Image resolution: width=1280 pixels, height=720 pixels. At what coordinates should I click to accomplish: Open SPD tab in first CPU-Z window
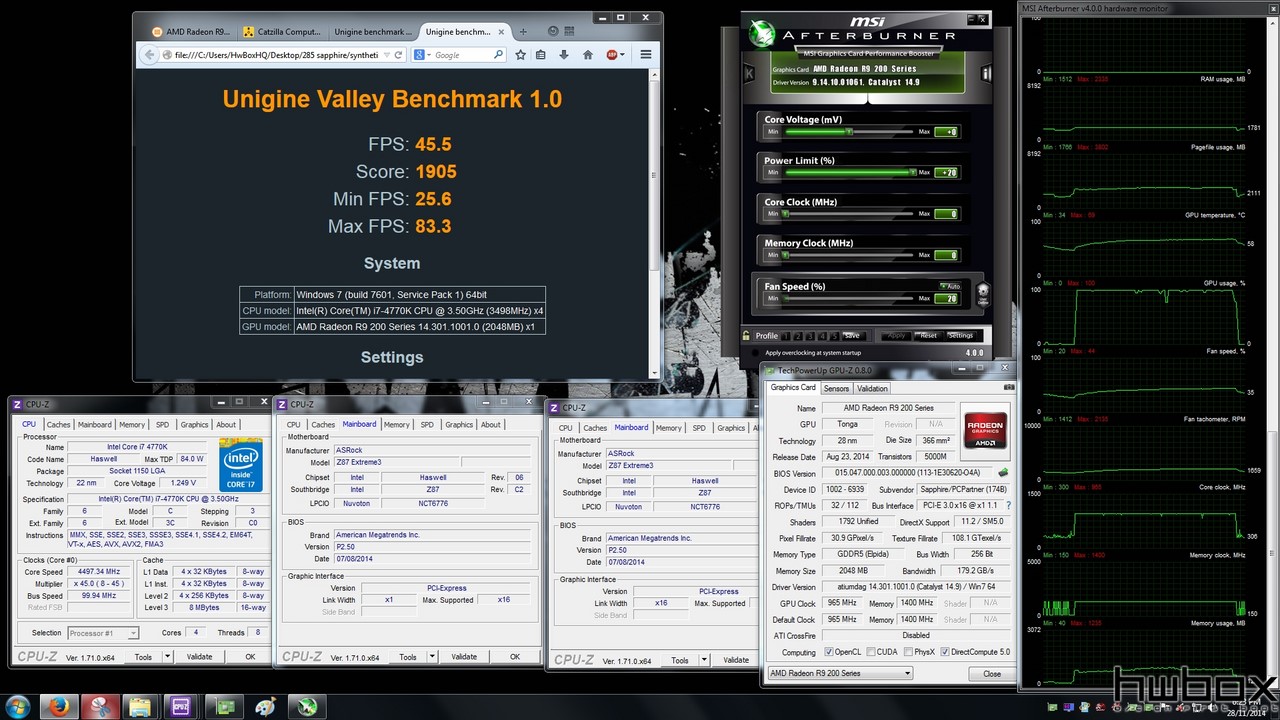tap(162, 424)
